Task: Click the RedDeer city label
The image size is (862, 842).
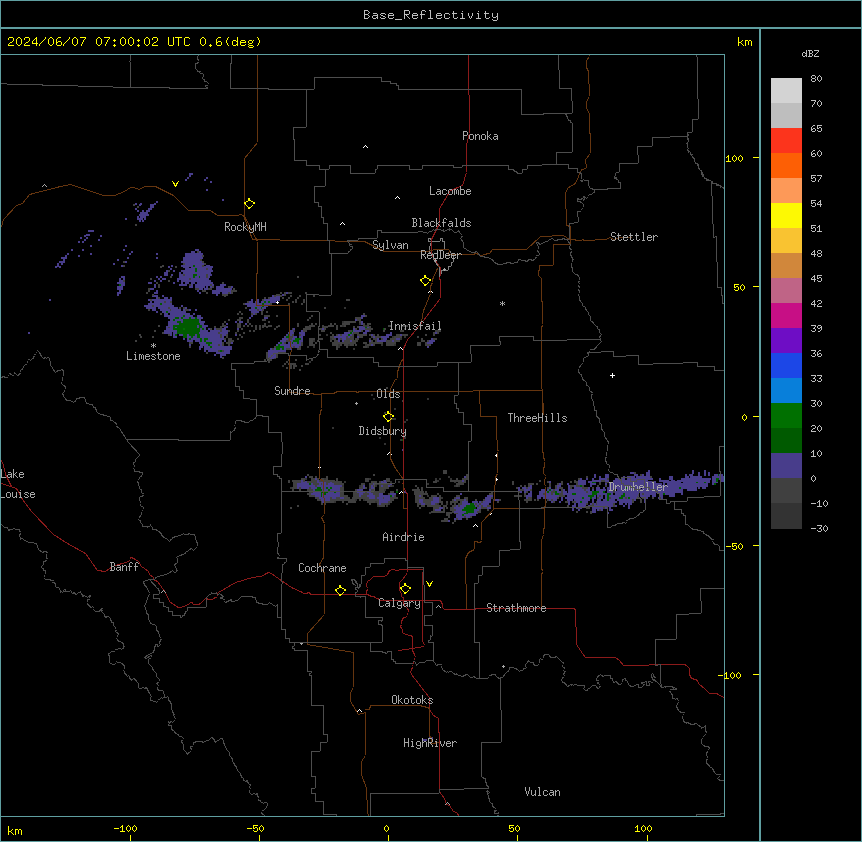Action: (x=440, y=255)
